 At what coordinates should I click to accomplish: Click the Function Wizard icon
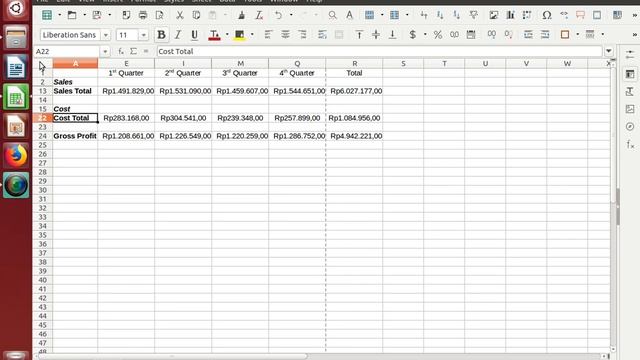click(121, 51)
